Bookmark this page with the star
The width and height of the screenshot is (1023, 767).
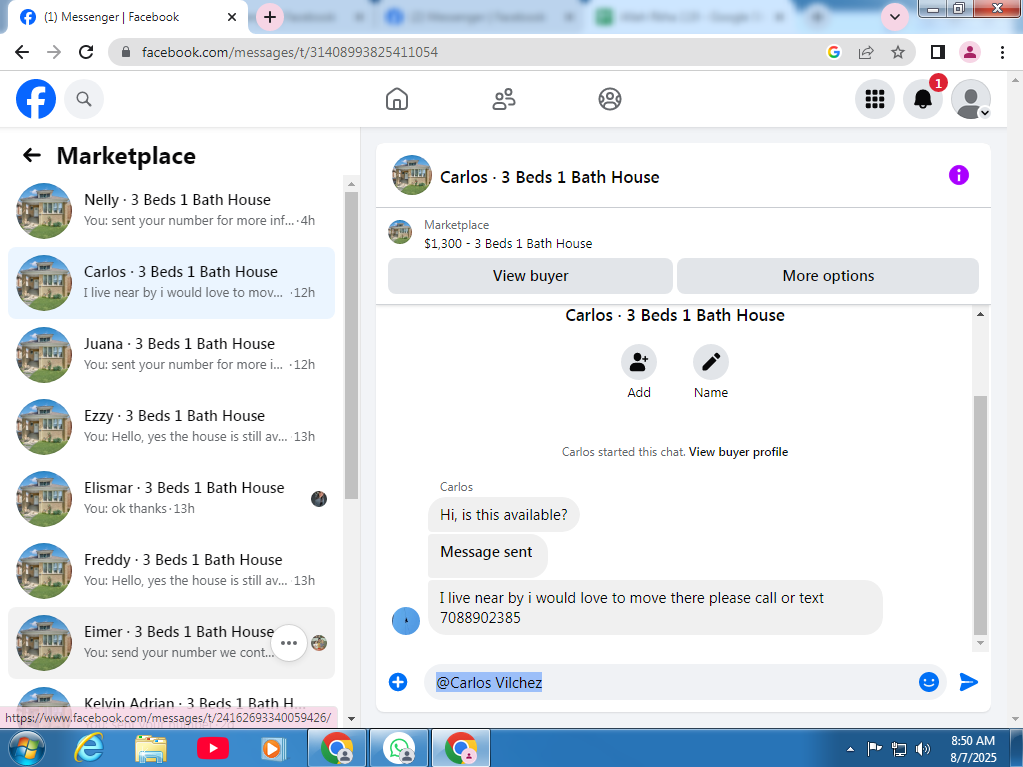click(898, 52)
